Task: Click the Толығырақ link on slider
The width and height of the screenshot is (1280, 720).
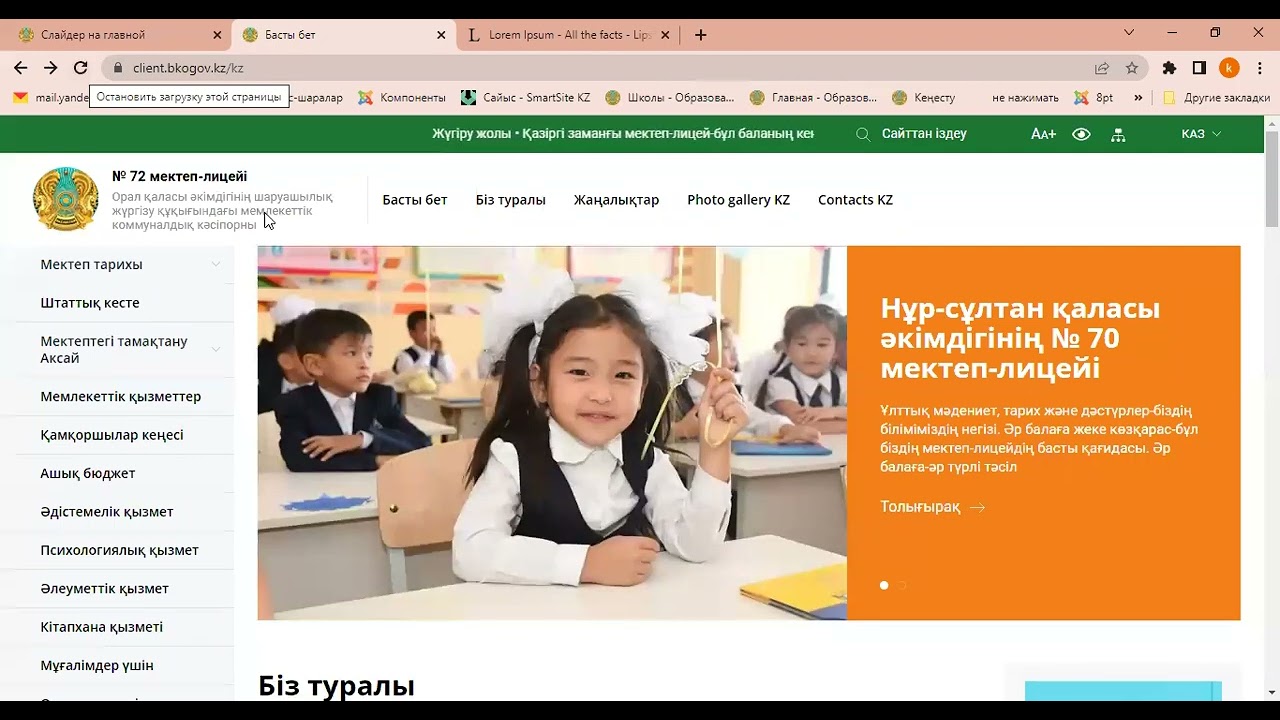Action: coord(933,507)
